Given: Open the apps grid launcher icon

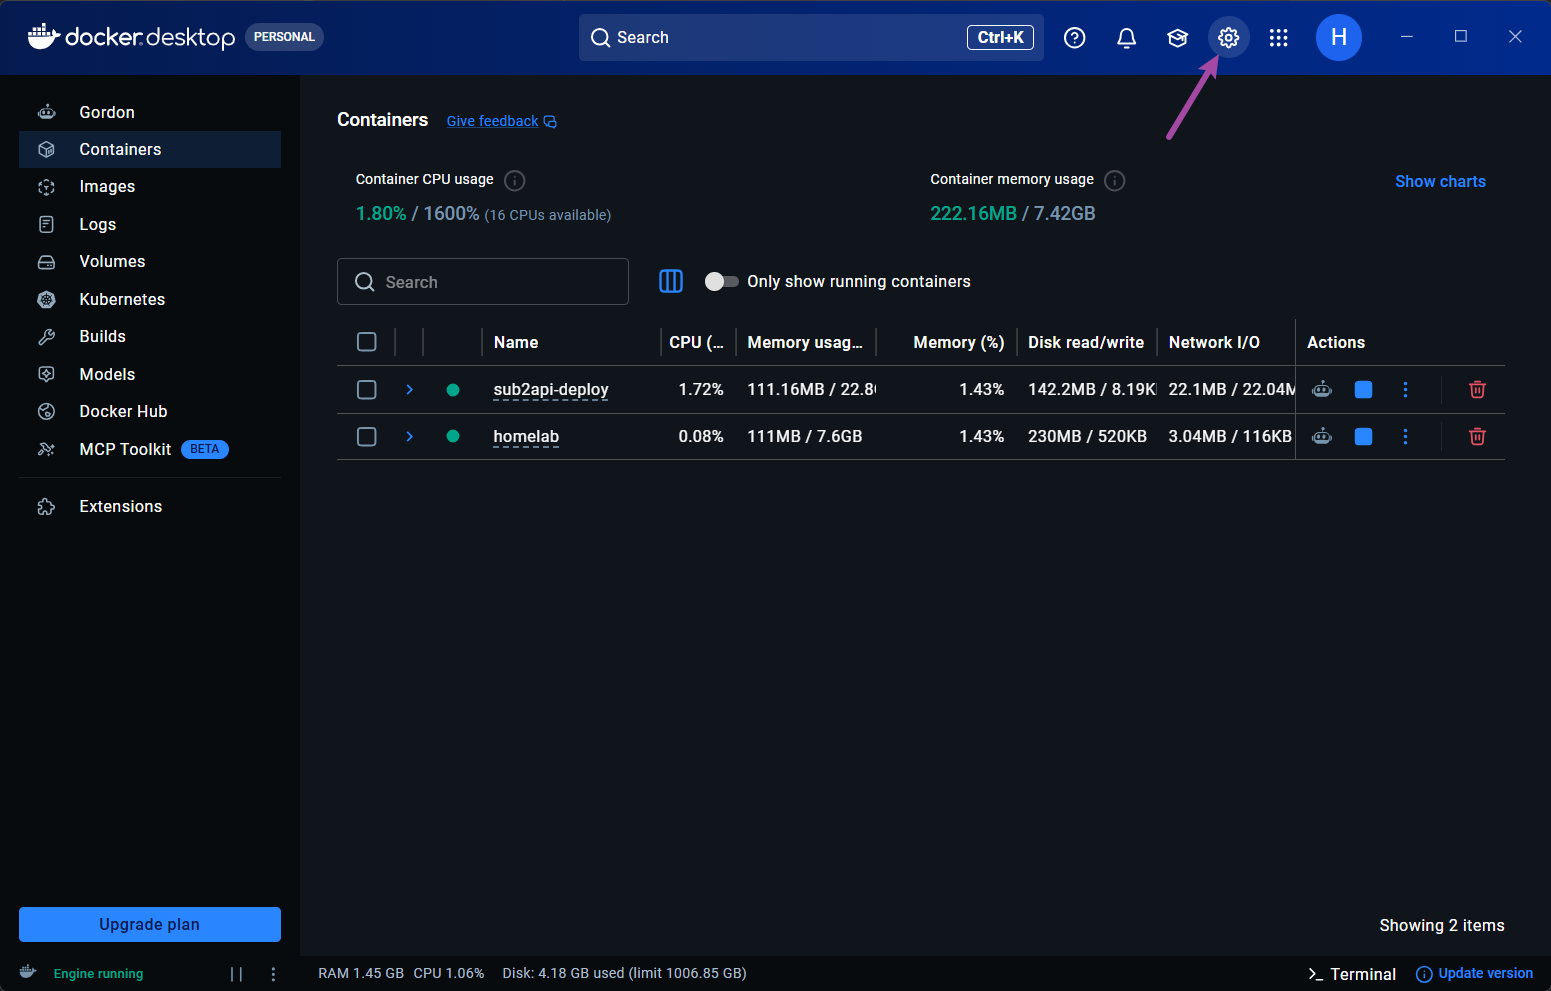Looking at the screenshot, I should pos(1278,38).
